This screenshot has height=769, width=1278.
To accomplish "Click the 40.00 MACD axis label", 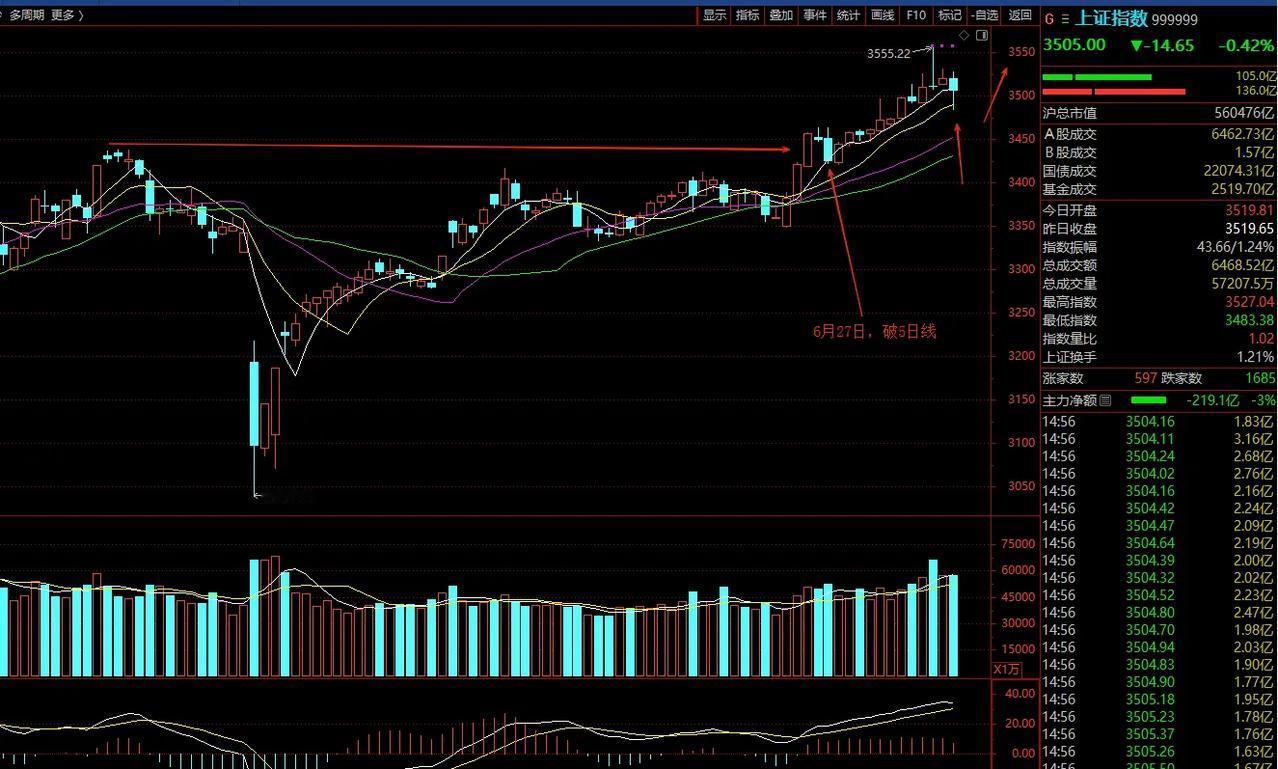I will coord(1020,693).
